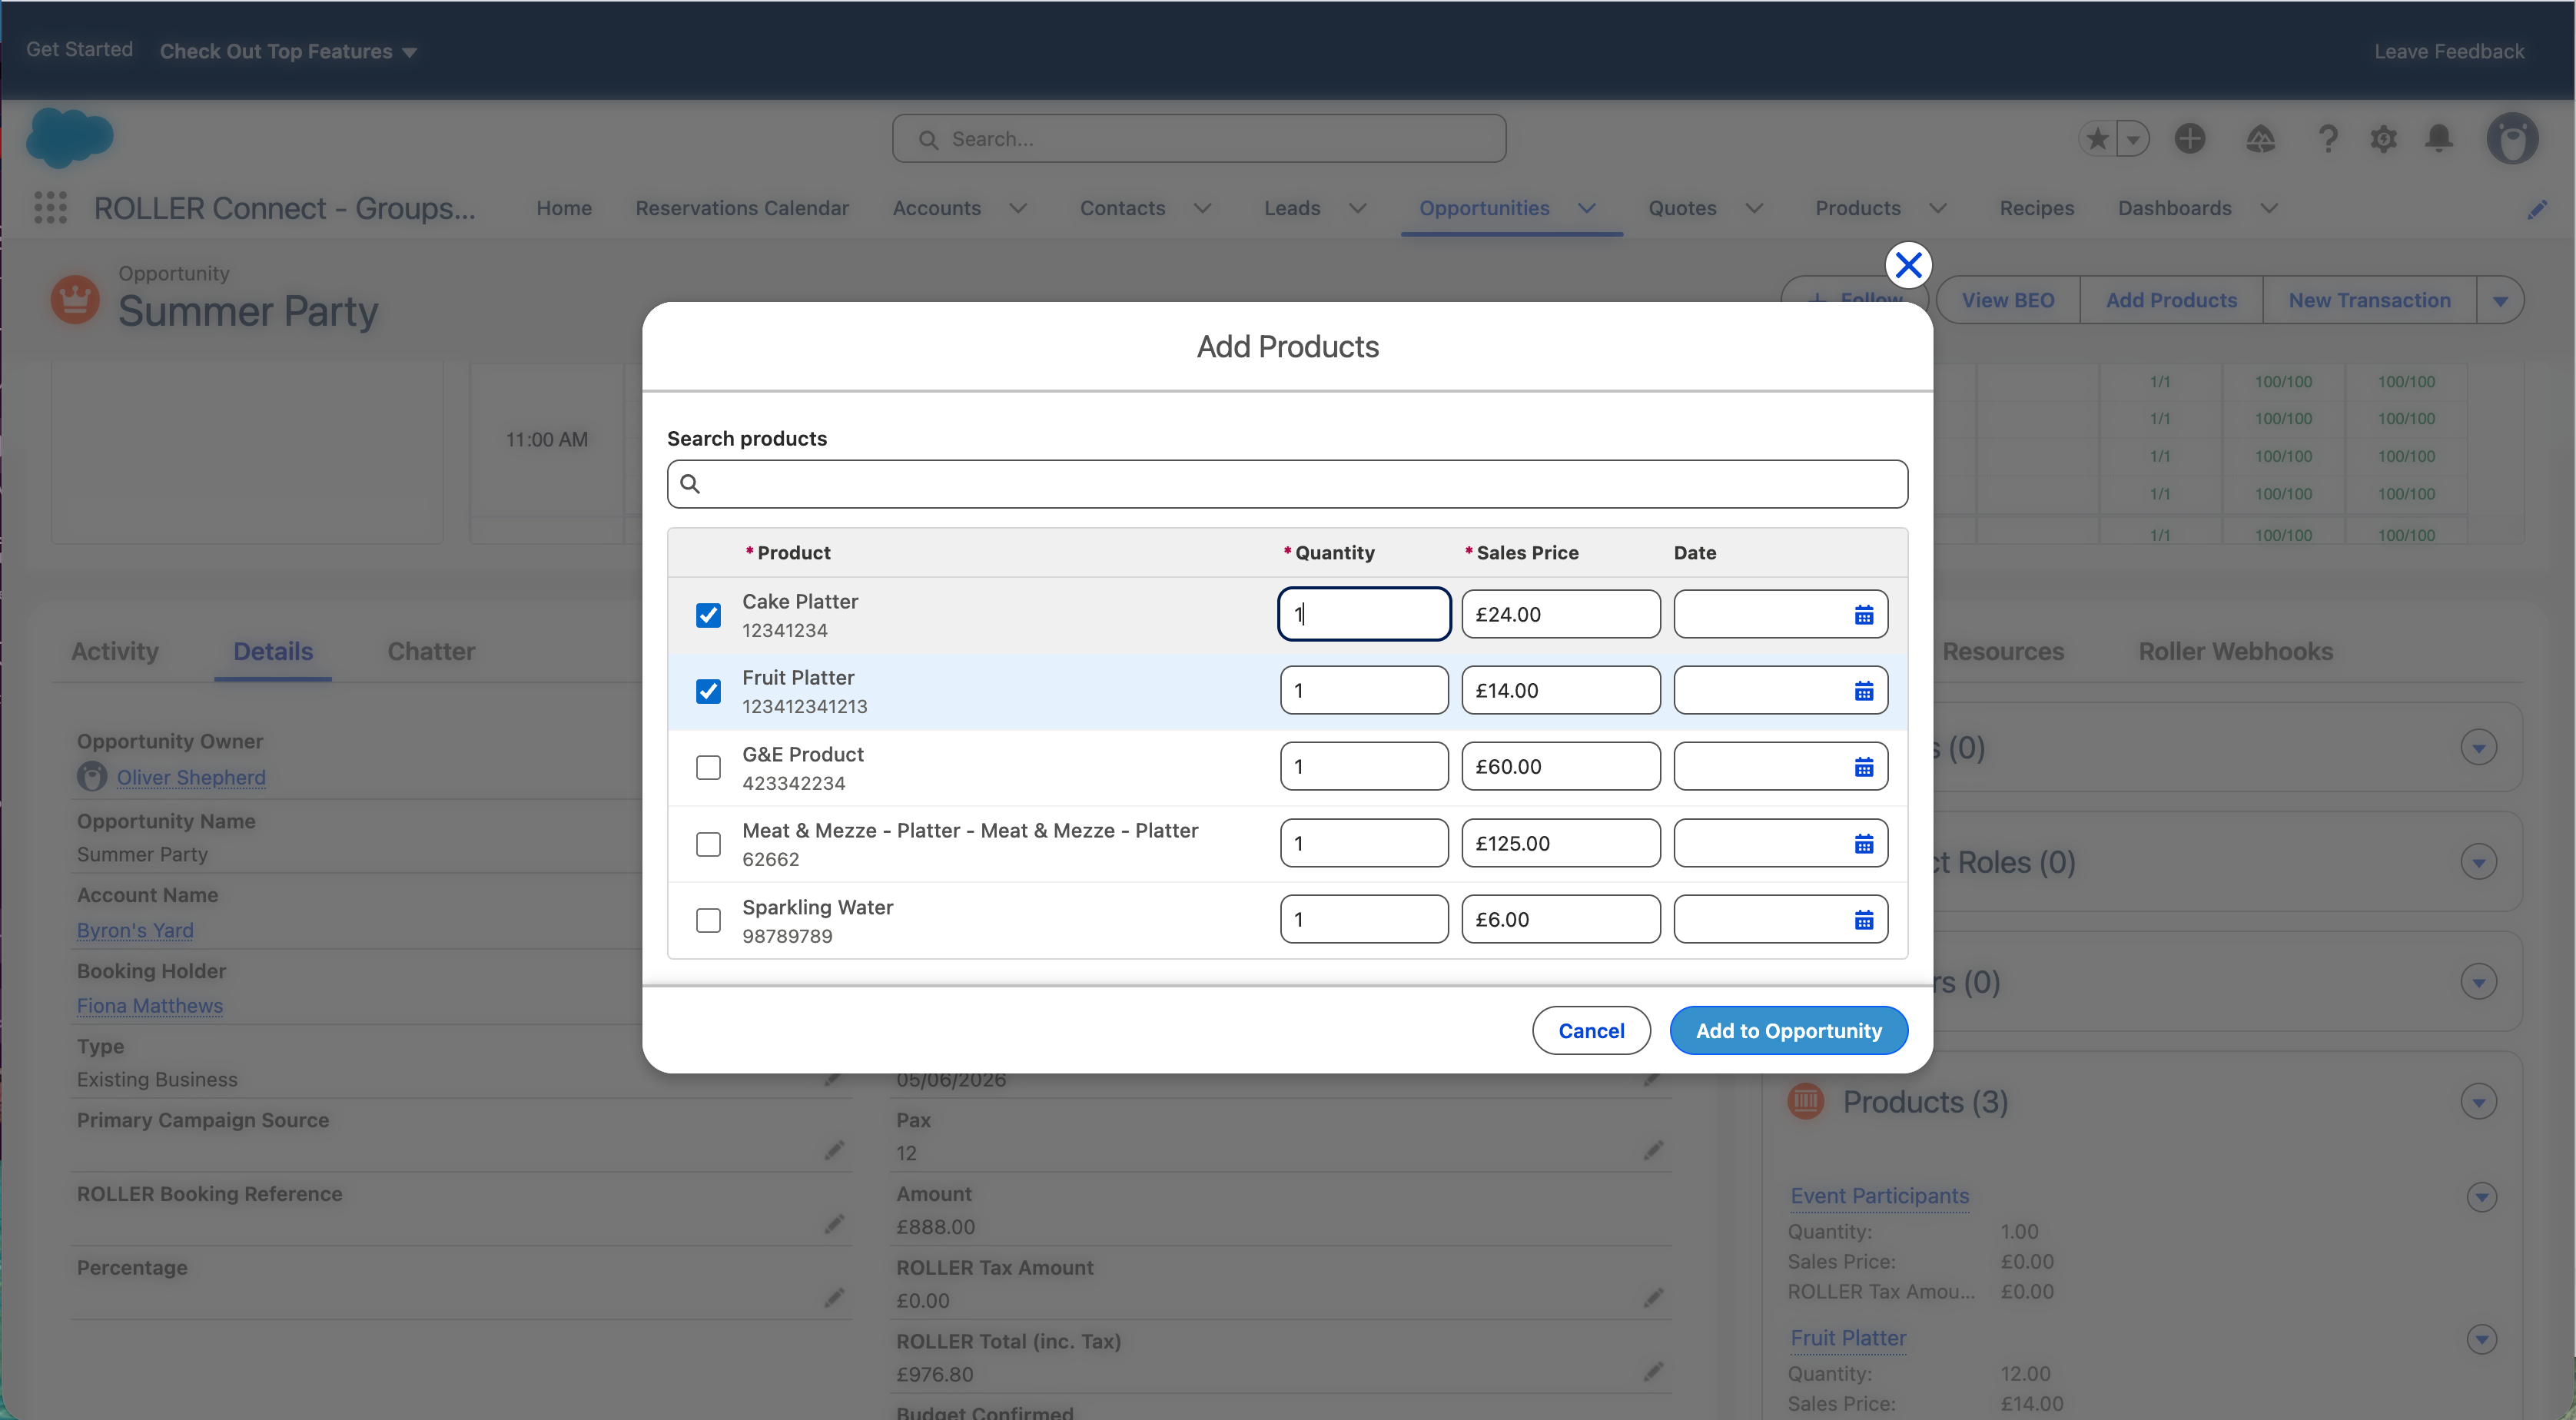Open the user profile avatar
The height and width of the screenshot is (1420, 2576).
pos(2512,139)
